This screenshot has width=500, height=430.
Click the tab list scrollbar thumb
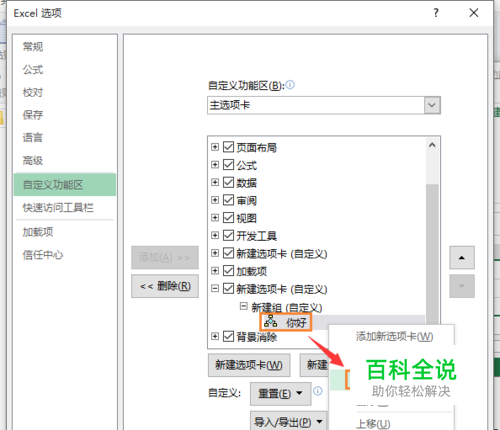(432, 253)
